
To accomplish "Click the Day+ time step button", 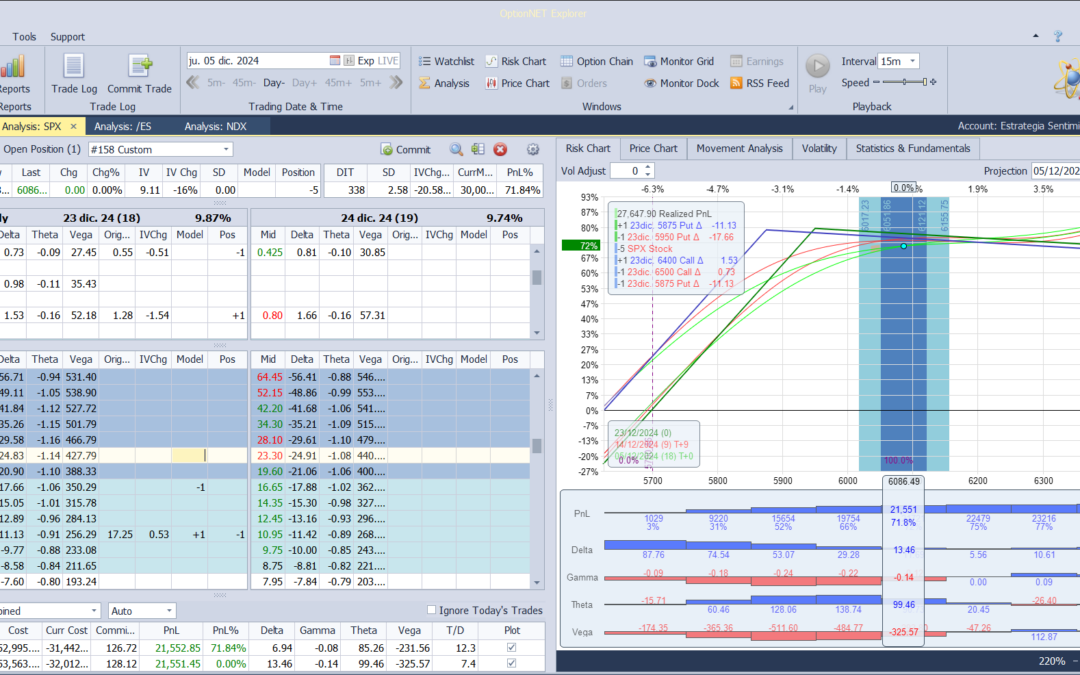I will point(304,83).
